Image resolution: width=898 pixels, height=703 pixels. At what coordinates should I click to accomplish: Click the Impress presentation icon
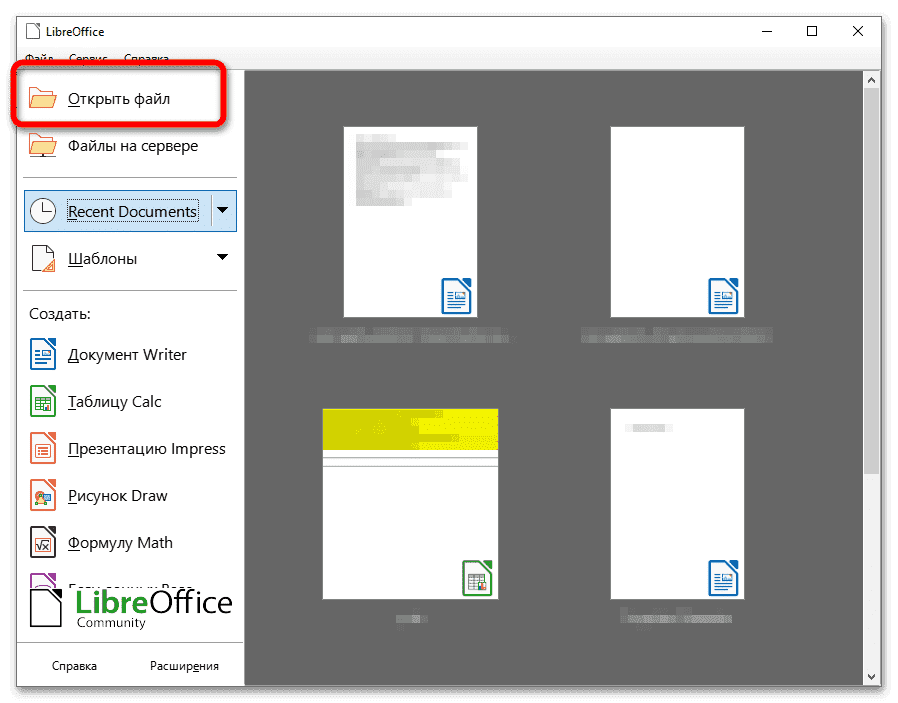tap(43, 449)
